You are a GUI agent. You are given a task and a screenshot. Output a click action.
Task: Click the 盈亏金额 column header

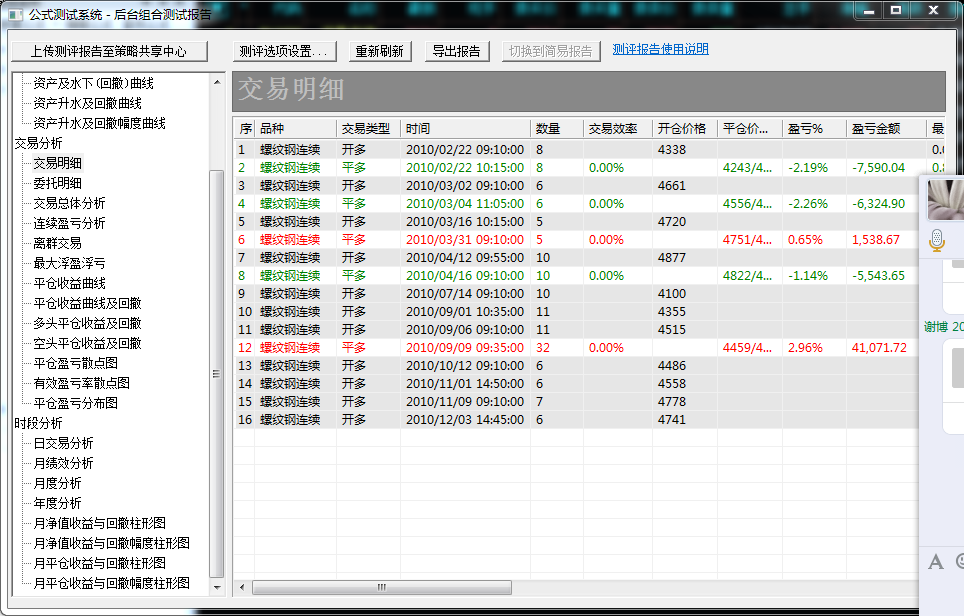coord(876,129)
